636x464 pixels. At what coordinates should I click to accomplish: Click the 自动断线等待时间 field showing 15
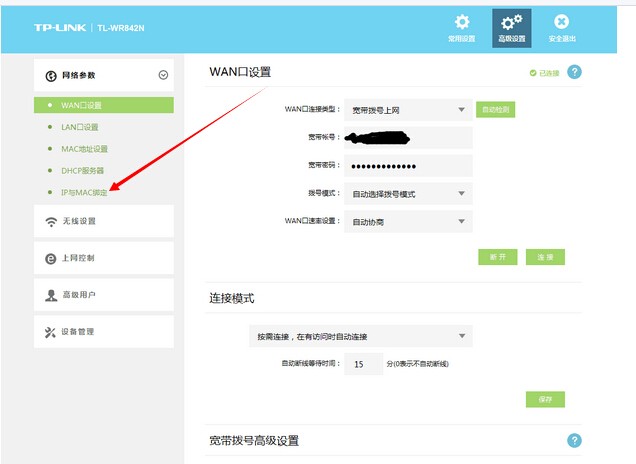[x=363, y=364]
